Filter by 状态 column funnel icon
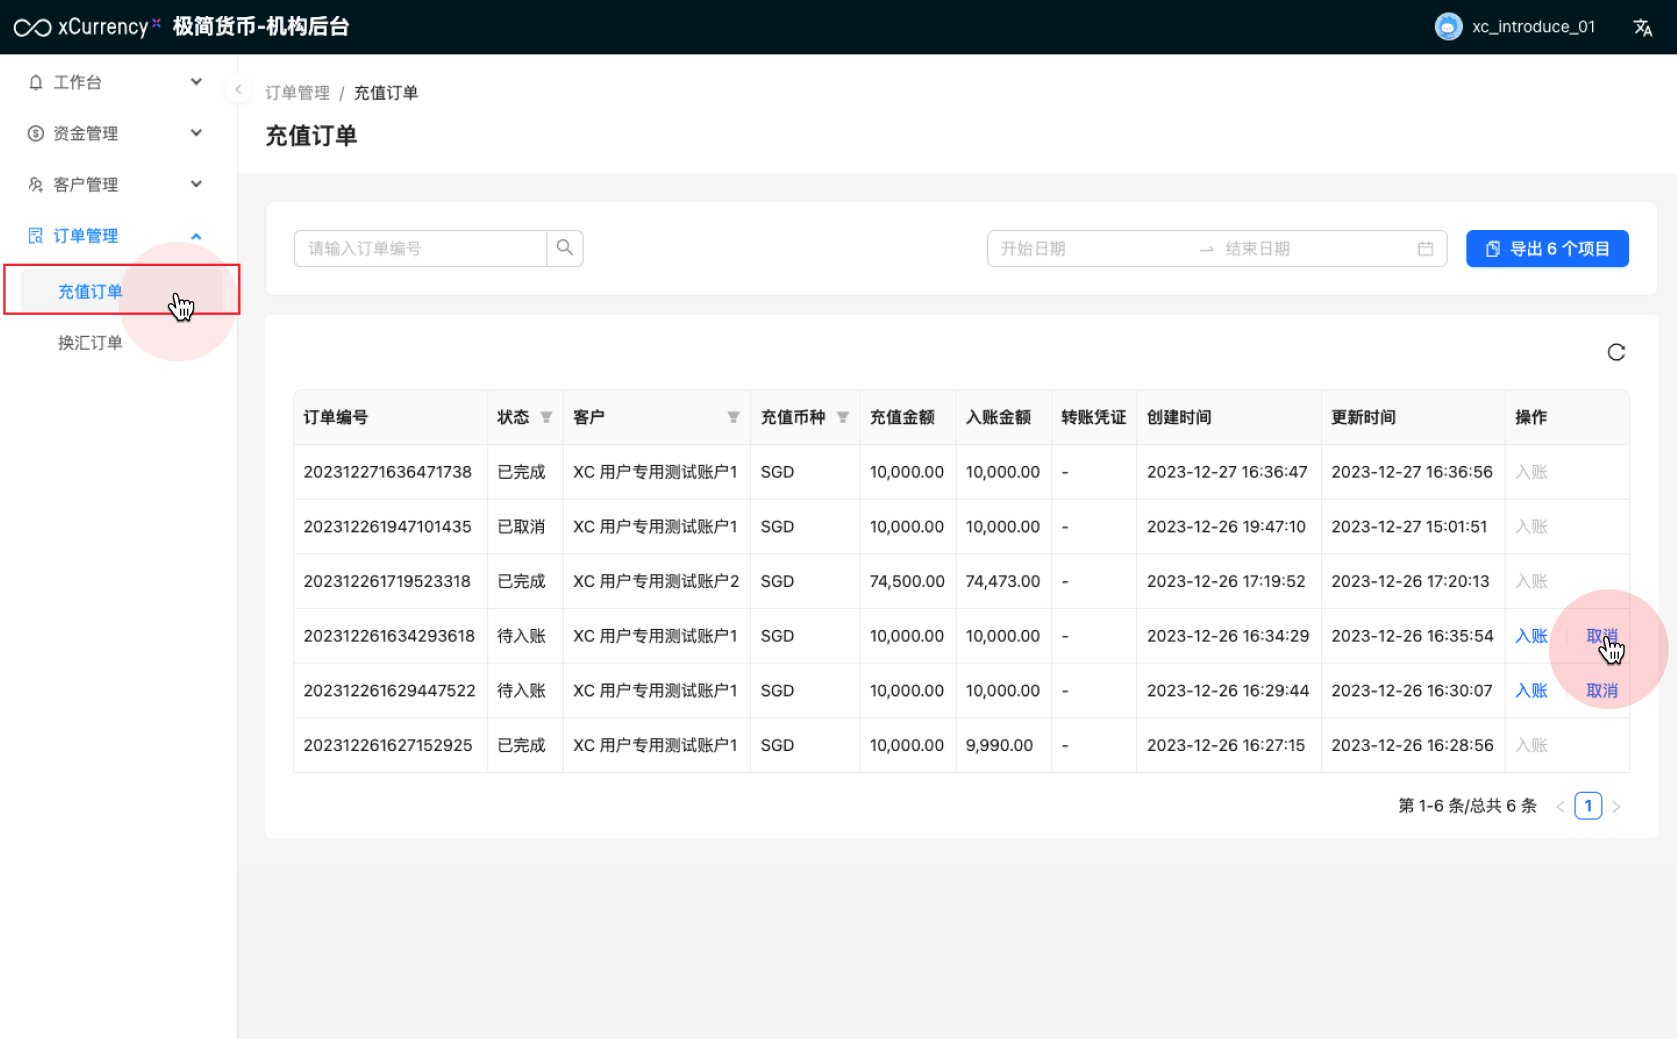This screenshot has height=1039, width=1677. 546,417
